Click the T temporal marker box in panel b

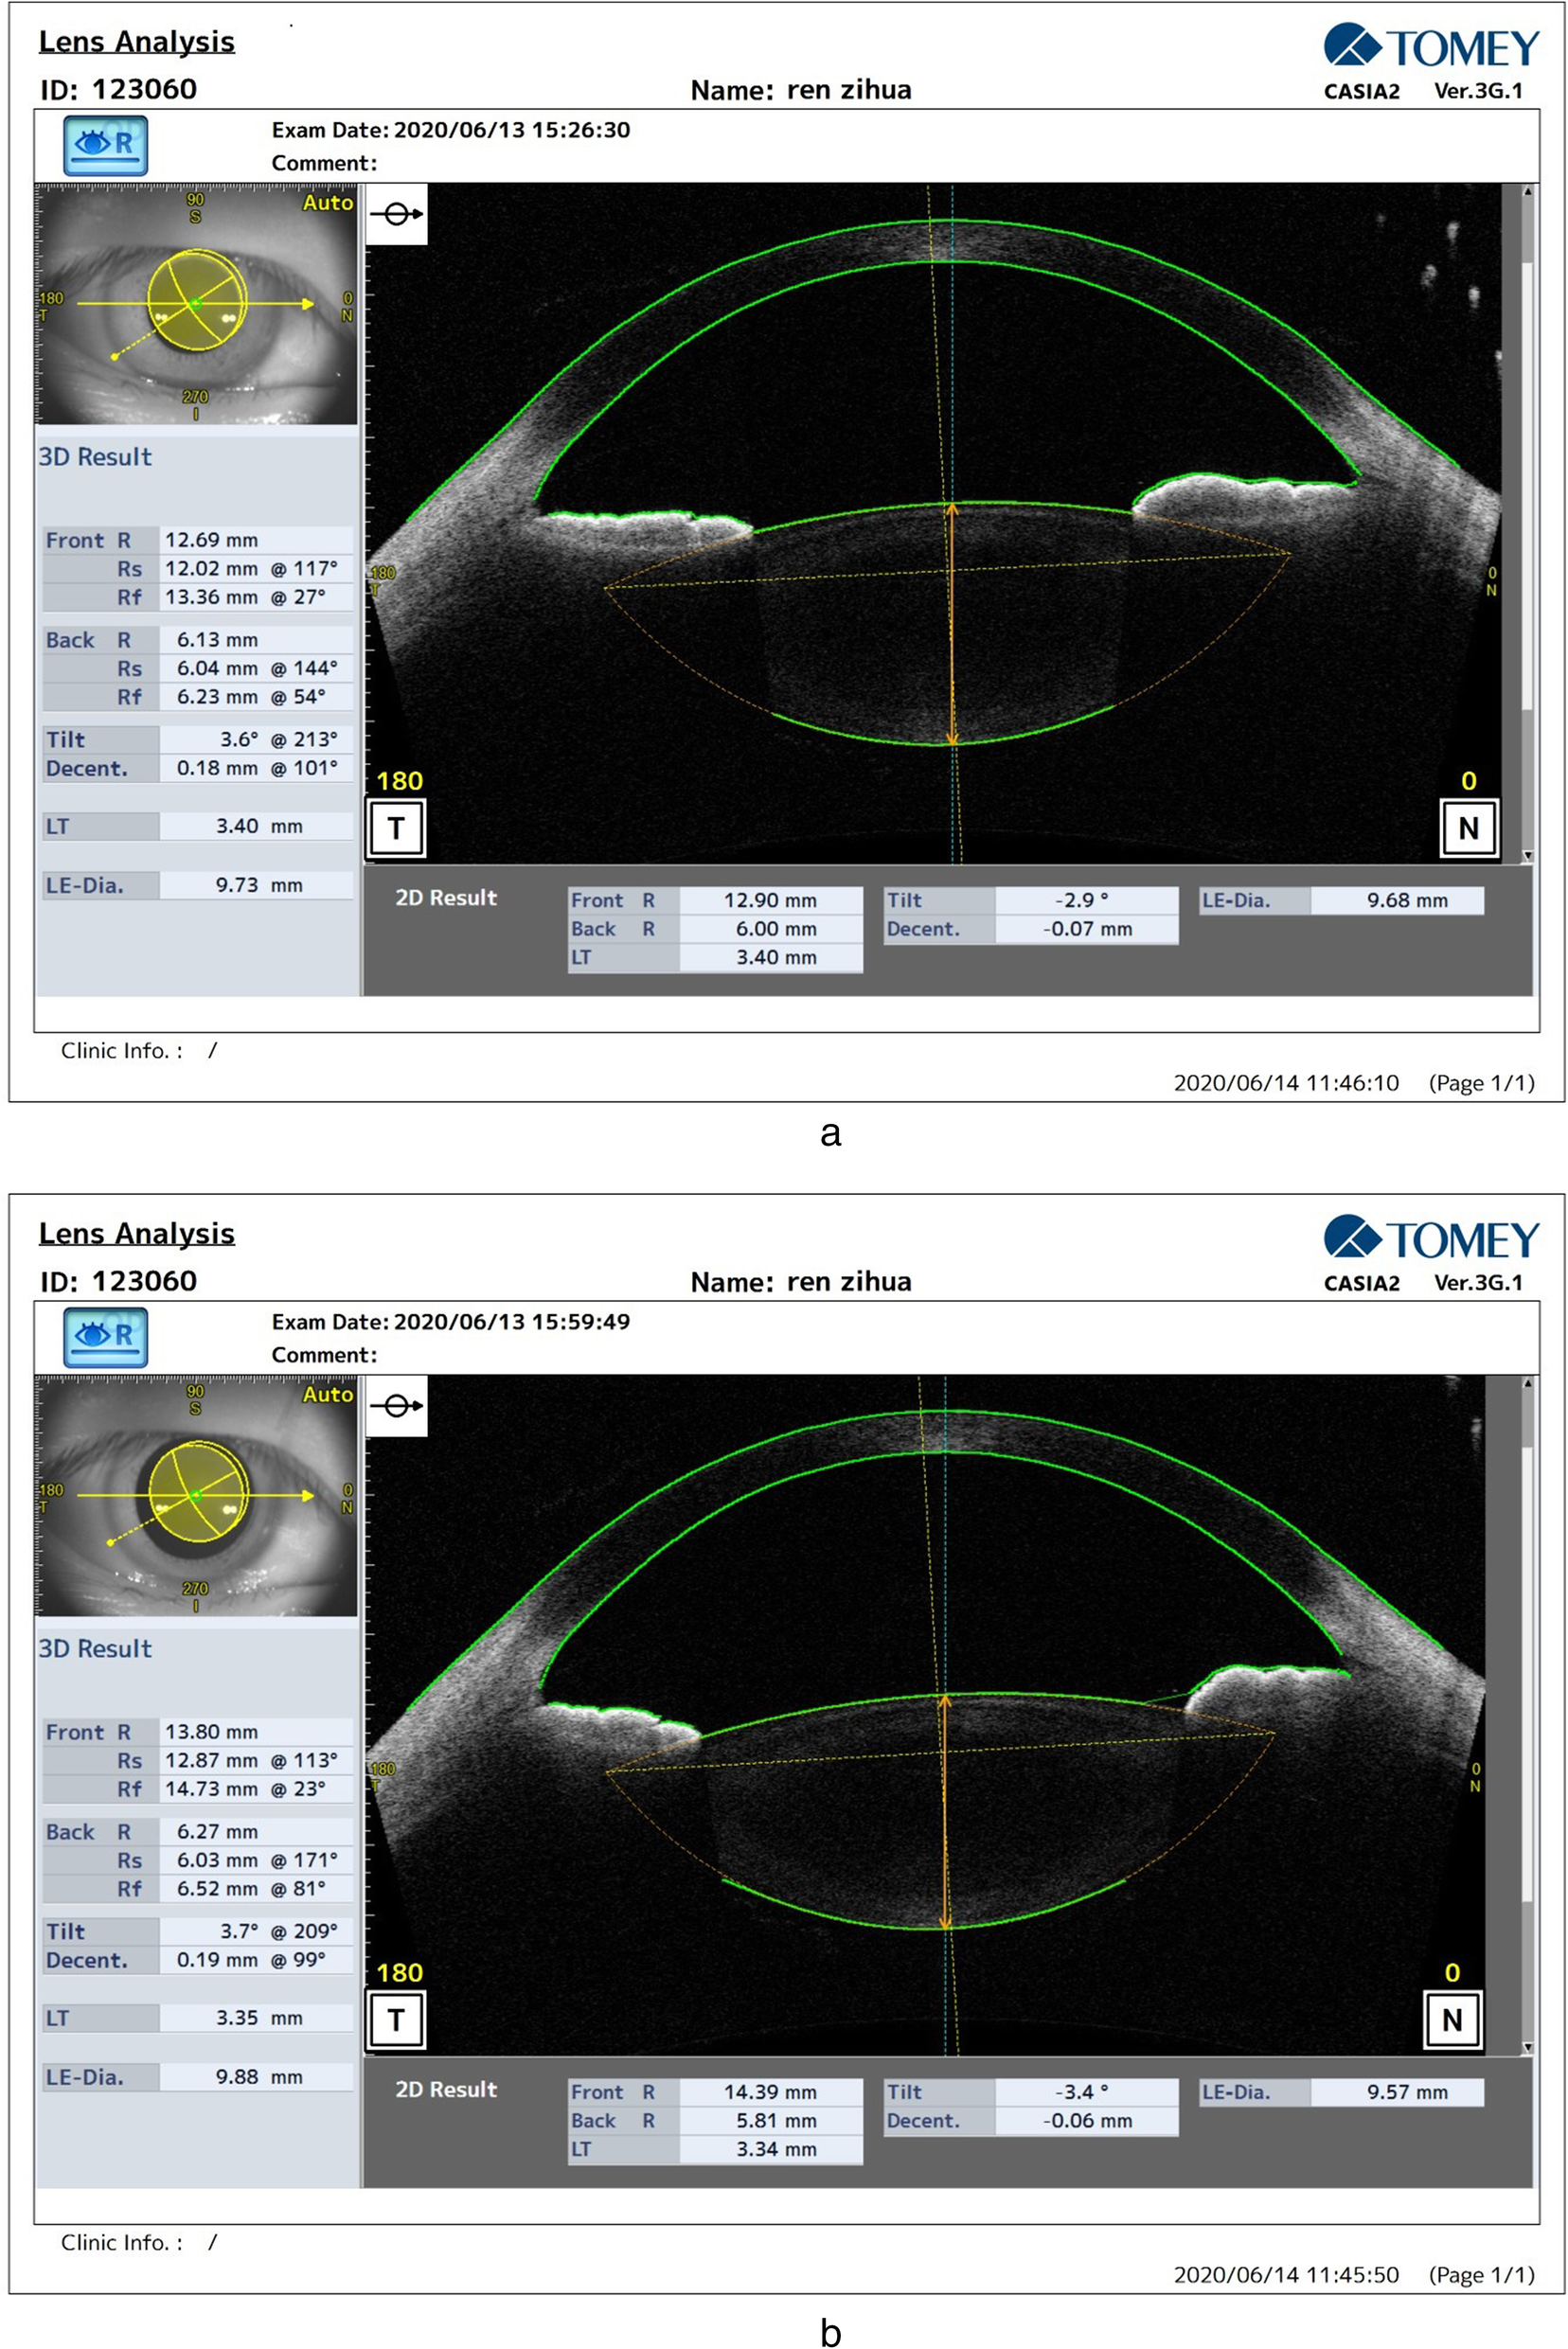pyautogui.click(x=397, y=2020)
